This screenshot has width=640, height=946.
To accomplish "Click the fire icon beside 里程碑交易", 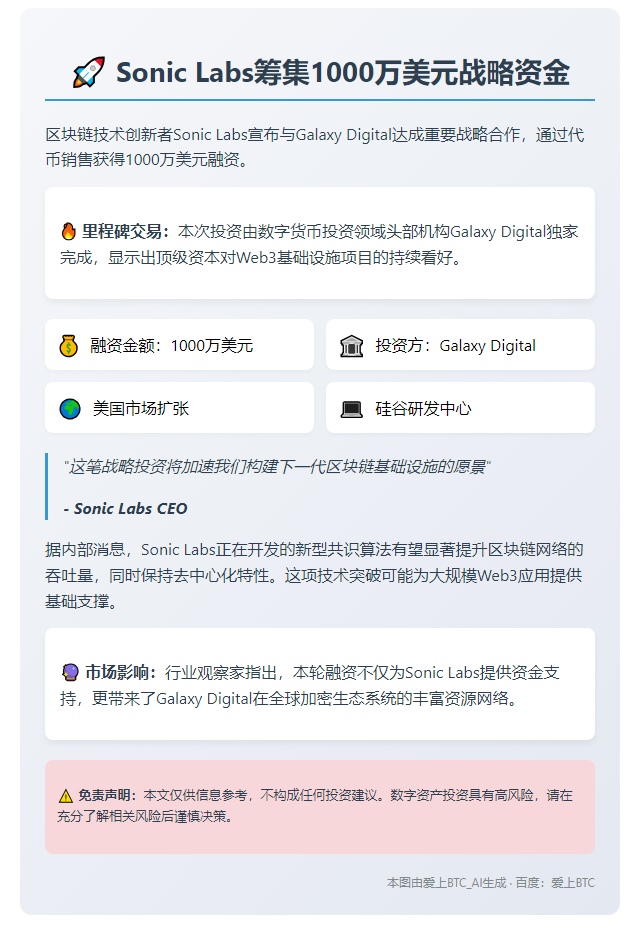I will 69,232.
